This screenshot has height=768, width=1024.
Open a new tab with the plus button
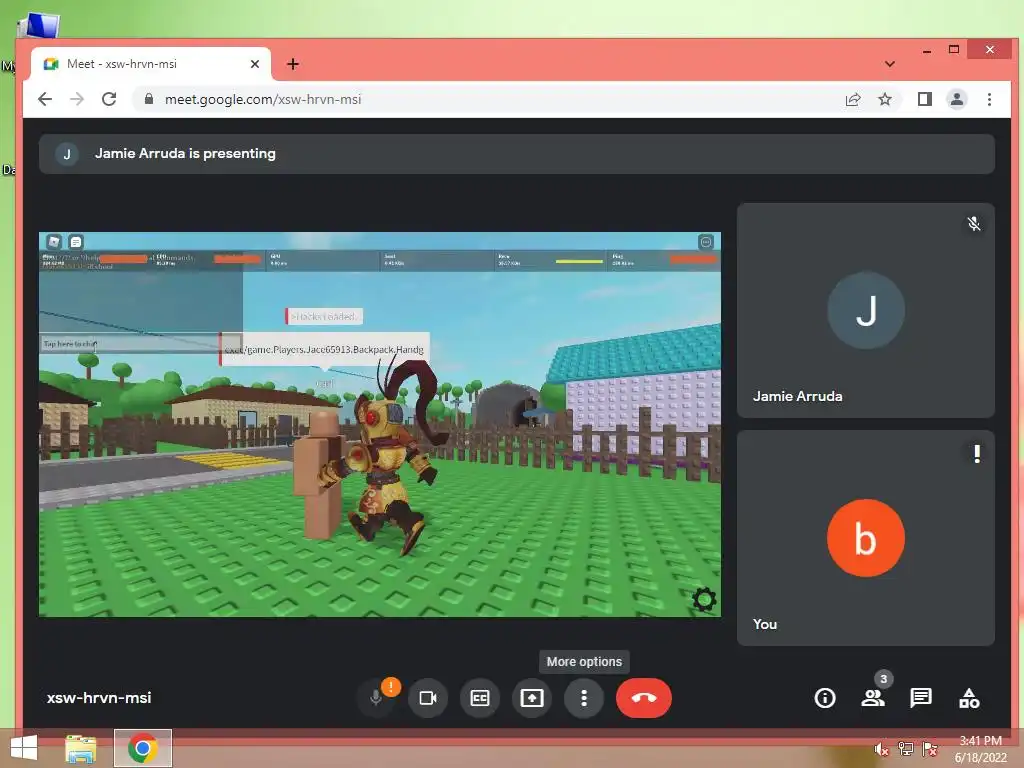[293, 64]
